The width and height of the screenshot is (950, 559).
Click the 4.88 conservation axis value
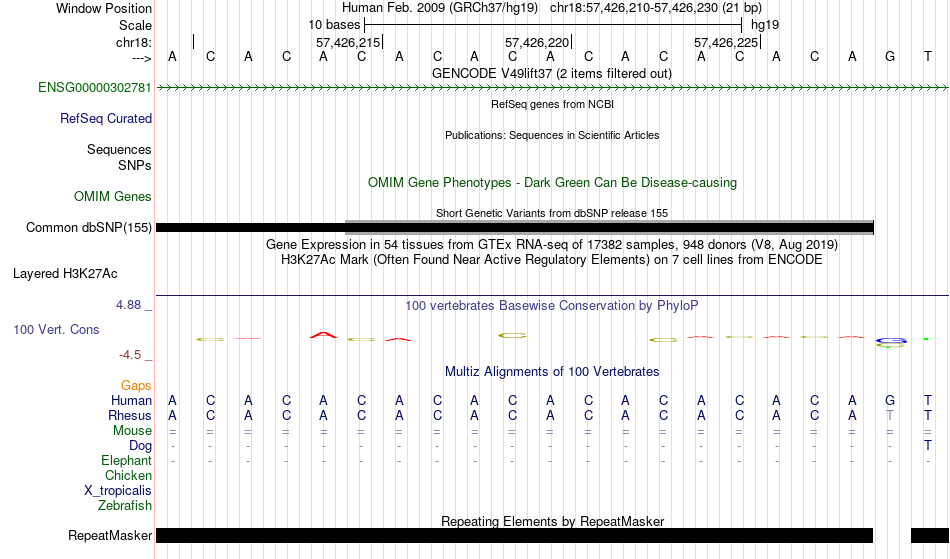point(128,305)
